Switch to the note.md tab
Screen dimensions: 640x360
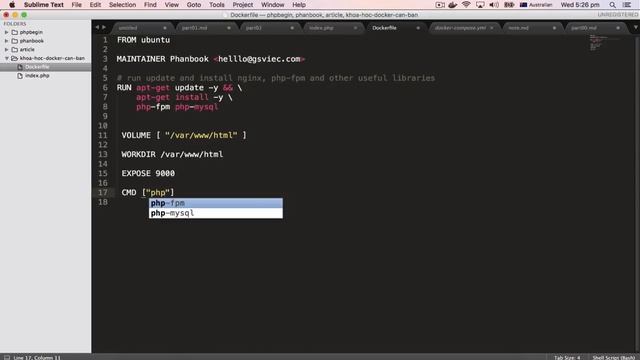tap(518, 28)
